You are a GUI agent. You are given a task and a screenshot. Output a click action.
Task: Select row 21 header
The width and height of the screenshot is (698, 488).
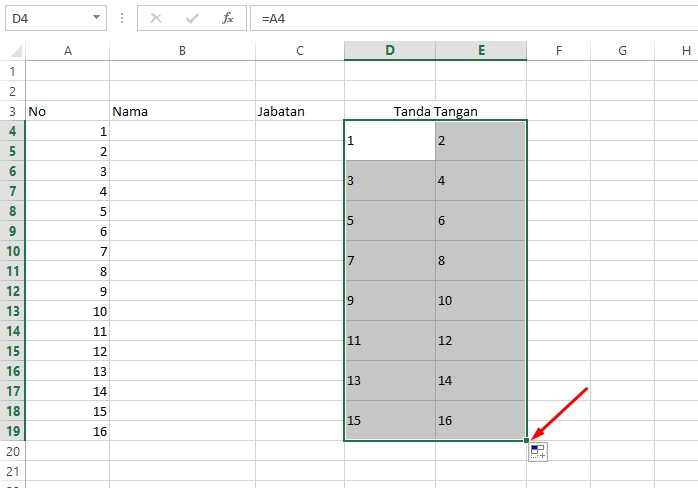click(12, 471)
